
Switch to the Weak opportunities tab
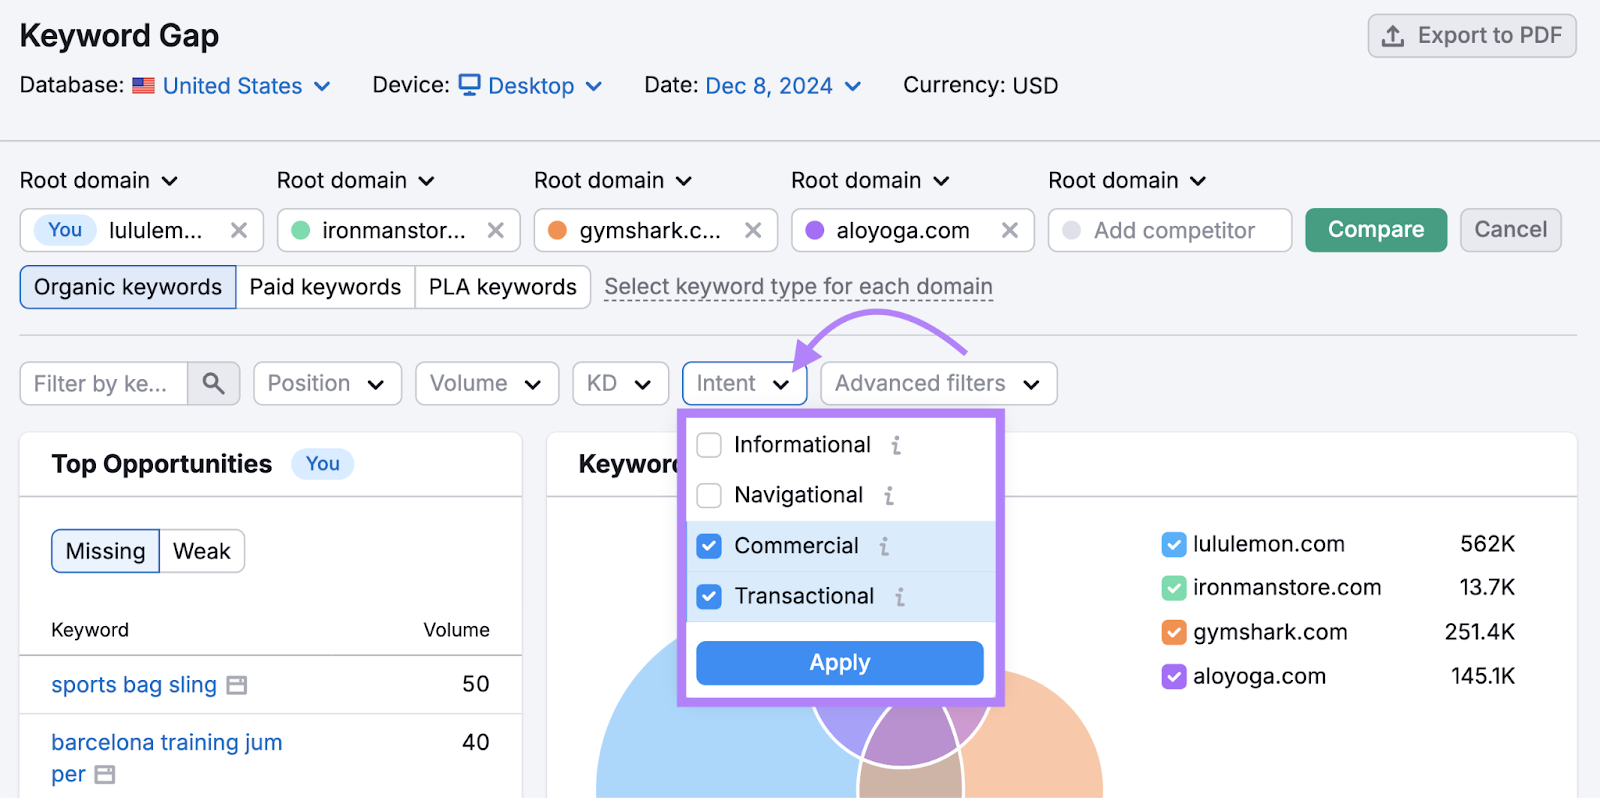(x=201, y=551)
